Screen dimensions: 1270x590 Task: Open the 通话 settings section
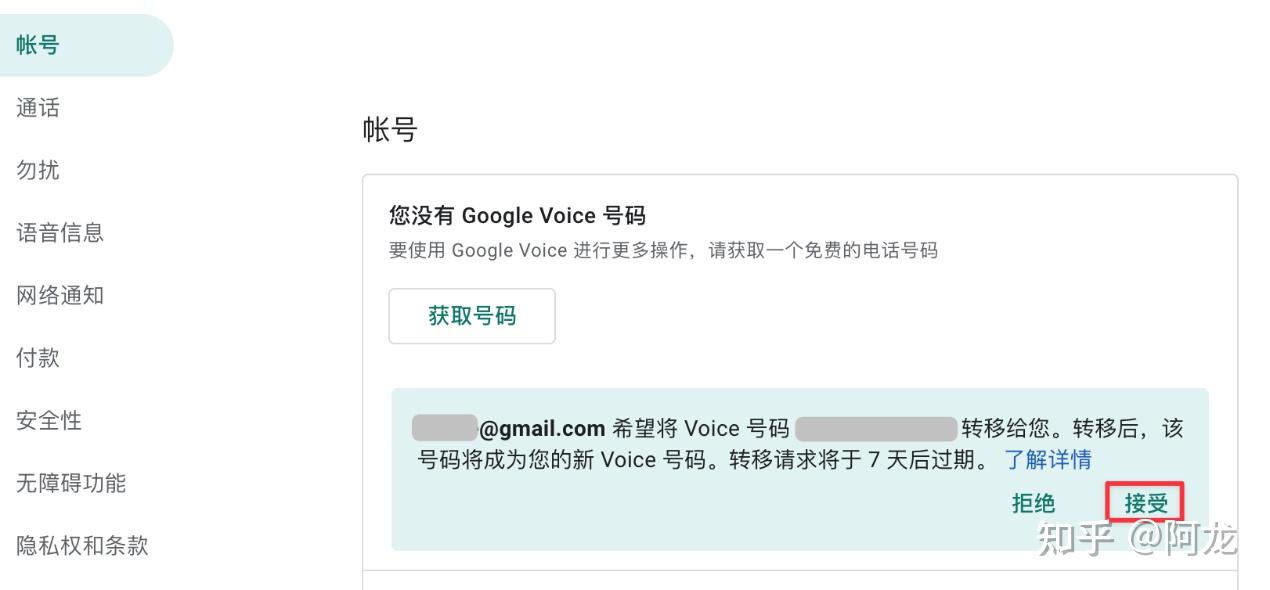tap(37, 107)
